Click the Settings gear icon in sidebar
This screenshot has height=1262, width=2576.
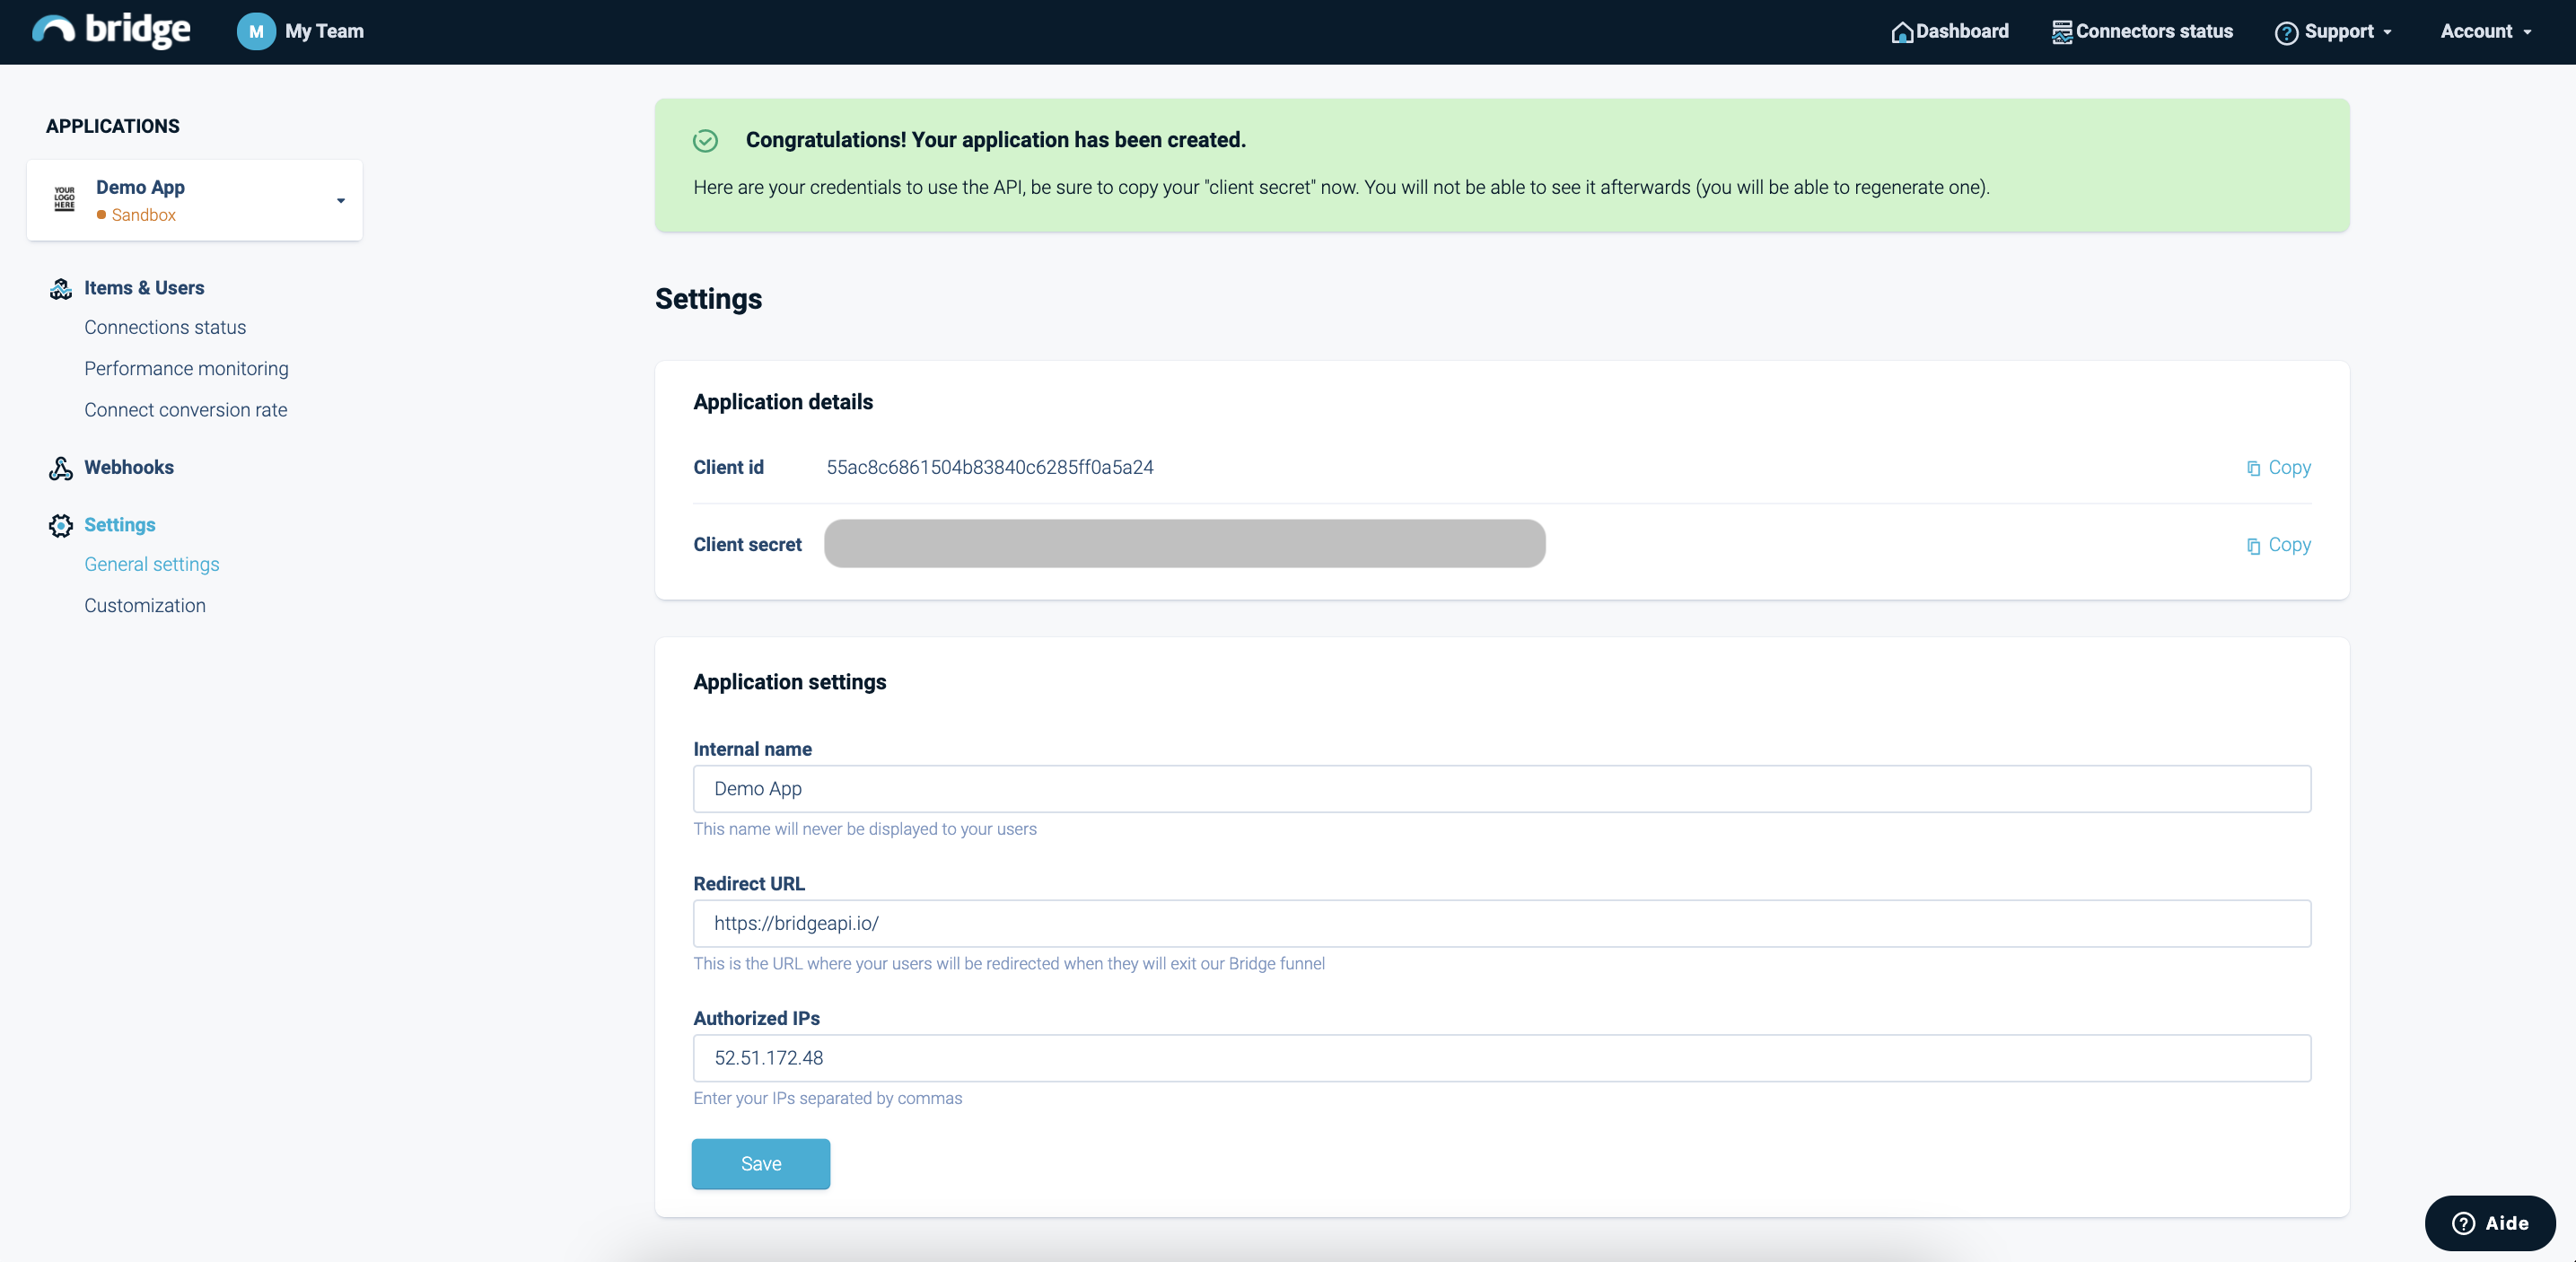pyautogui.click(x=61, y=526)
